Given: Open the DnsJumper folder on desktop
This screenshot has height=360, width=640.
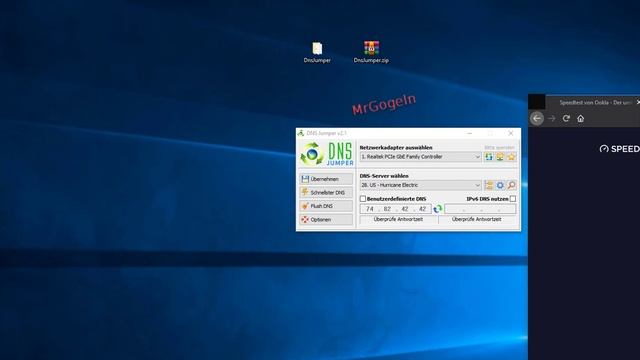Looking at the screenshot, I should coord(317,52).
